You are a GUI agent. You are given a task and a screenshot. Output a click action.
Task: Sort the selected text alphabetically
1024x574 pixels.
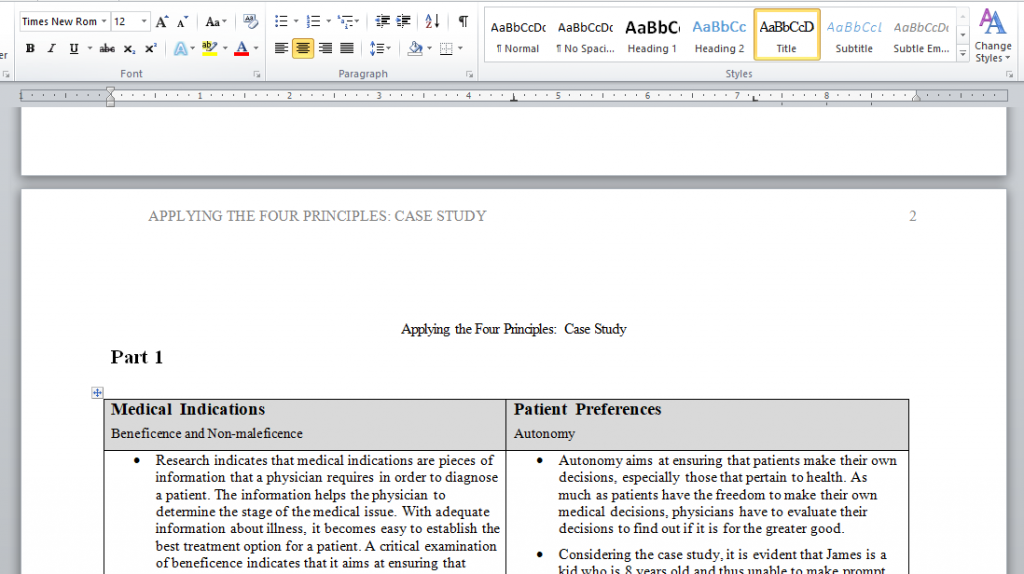[x=432, y=22]
